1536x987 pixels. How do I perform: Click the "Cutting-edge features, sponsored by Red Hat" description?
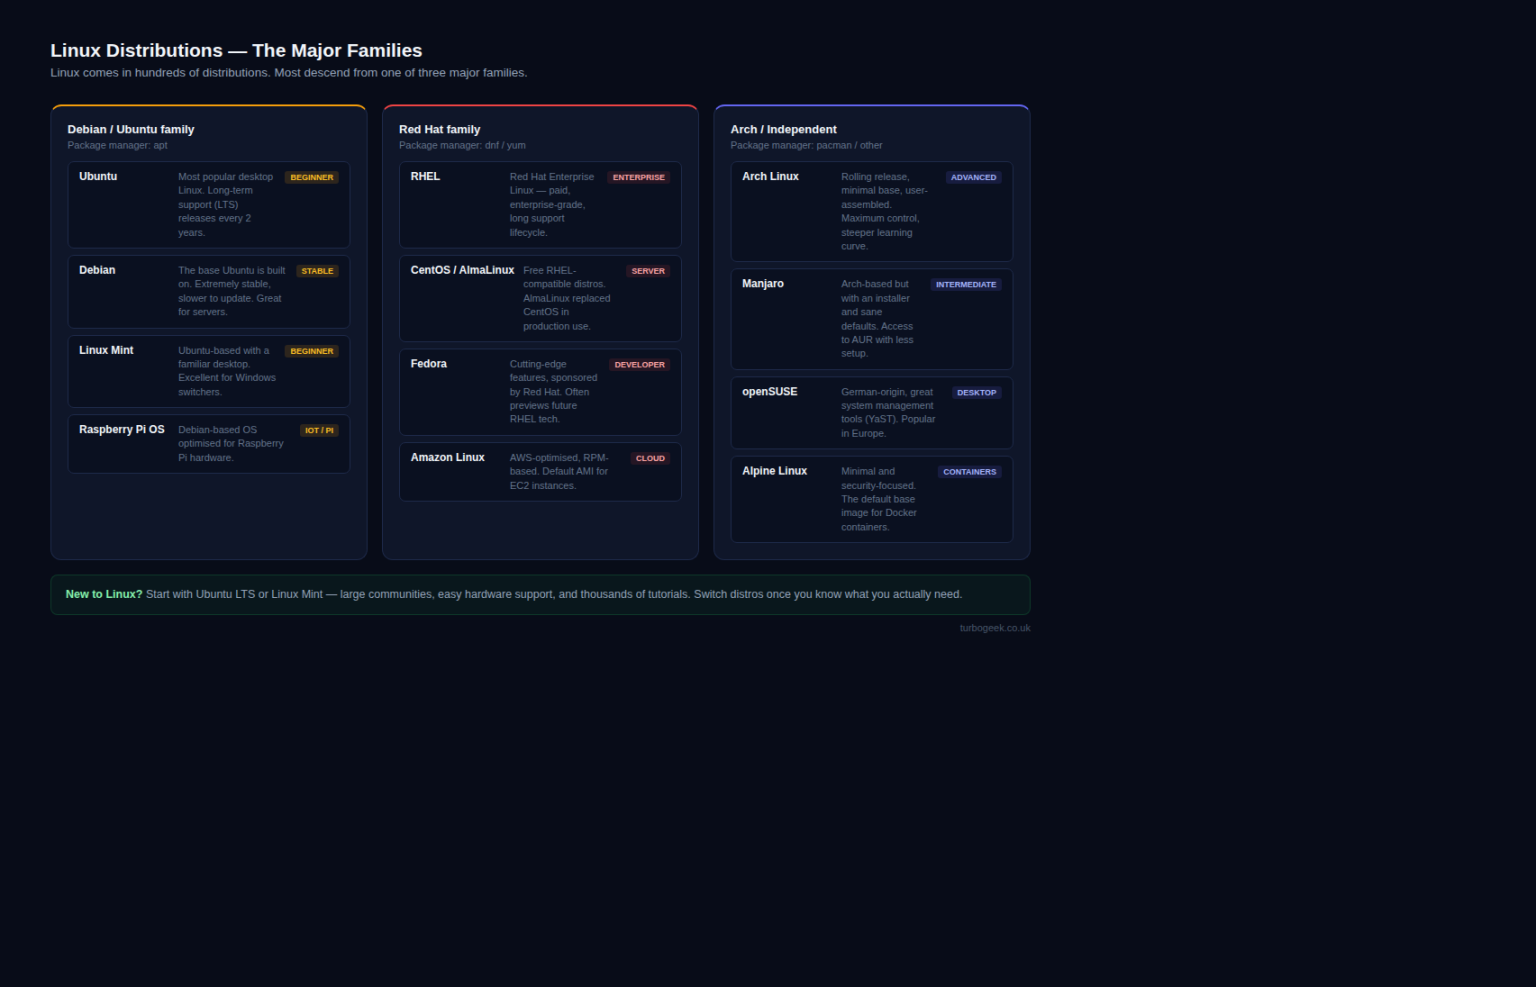(x=555, y=392)
